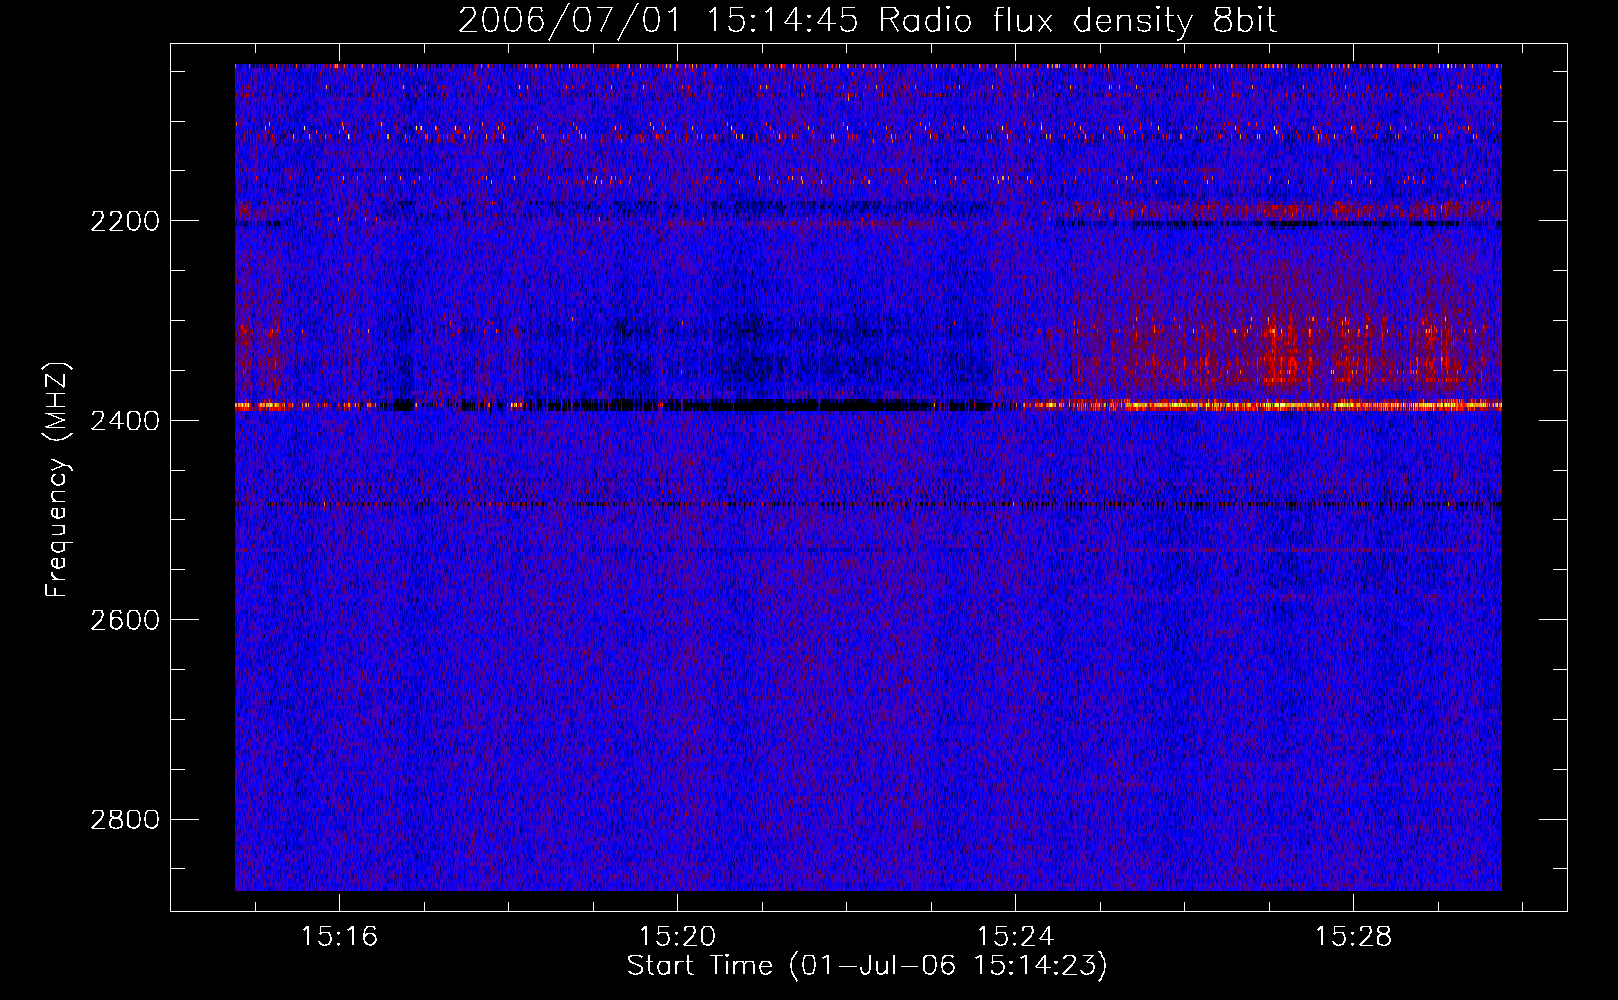Click the red burst region near 15:27

[x=1285, y=350]
